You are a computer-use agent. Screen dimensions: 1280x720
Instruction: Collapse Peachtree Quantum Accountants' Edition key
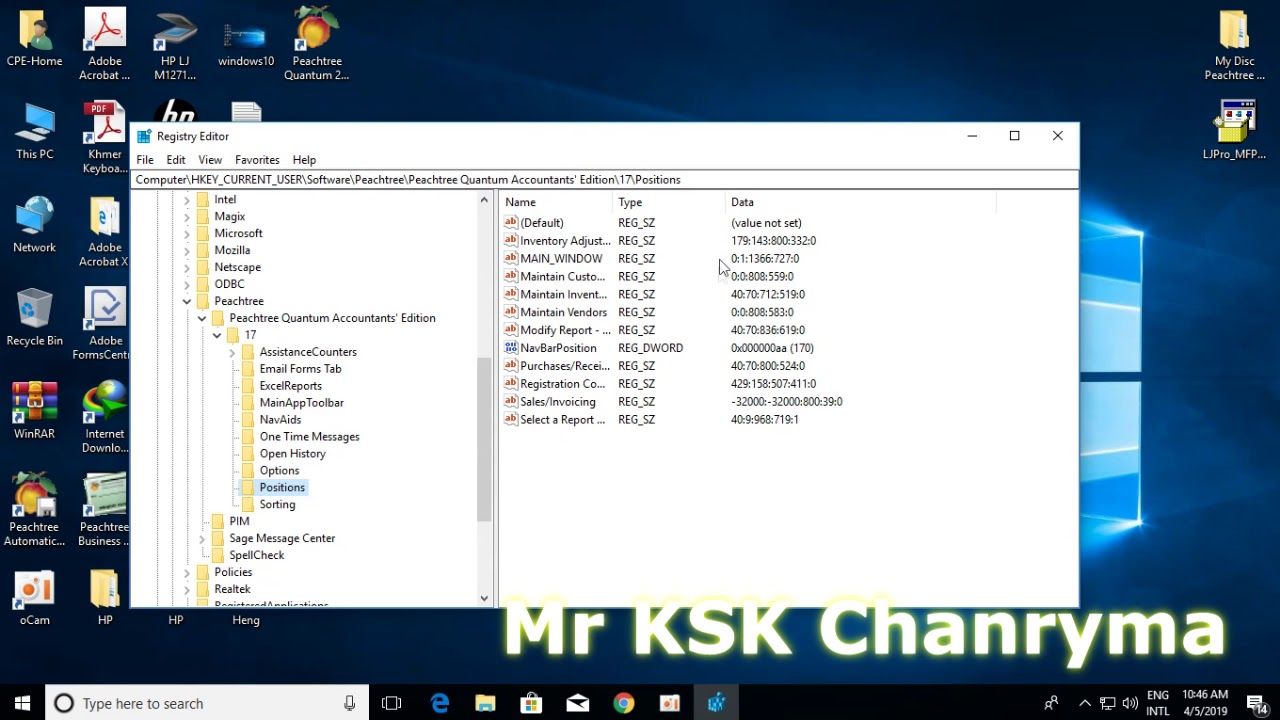tap(202, 318)
